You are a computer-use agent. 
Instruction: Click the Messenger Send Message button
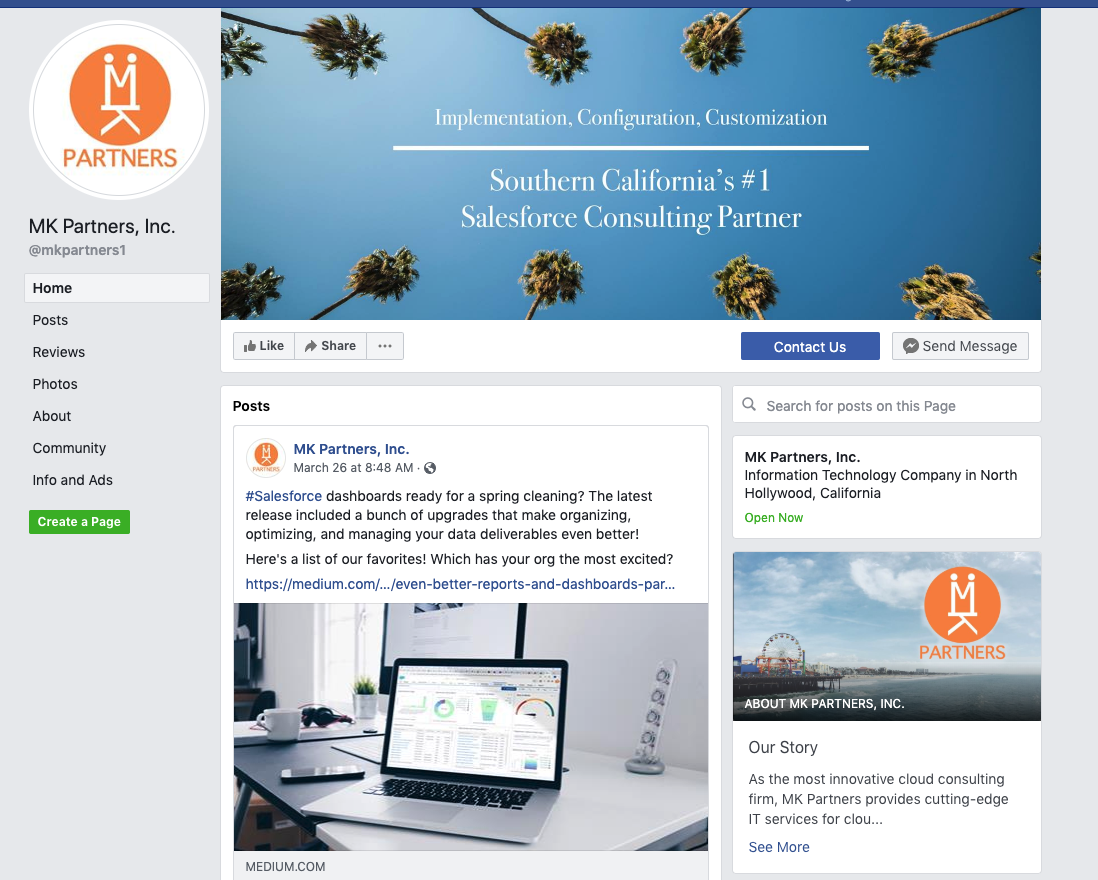coord(960,346)
